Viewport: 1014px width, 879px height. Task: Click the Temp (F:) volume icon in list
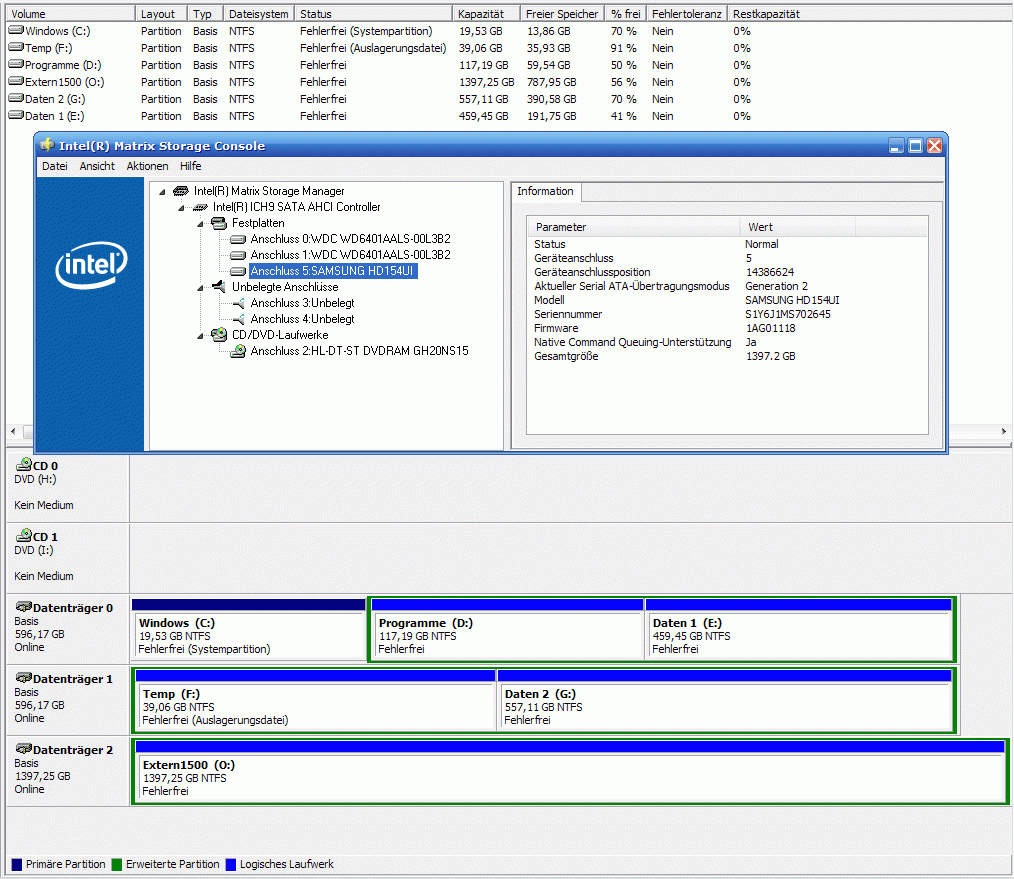tap(16, 47)
